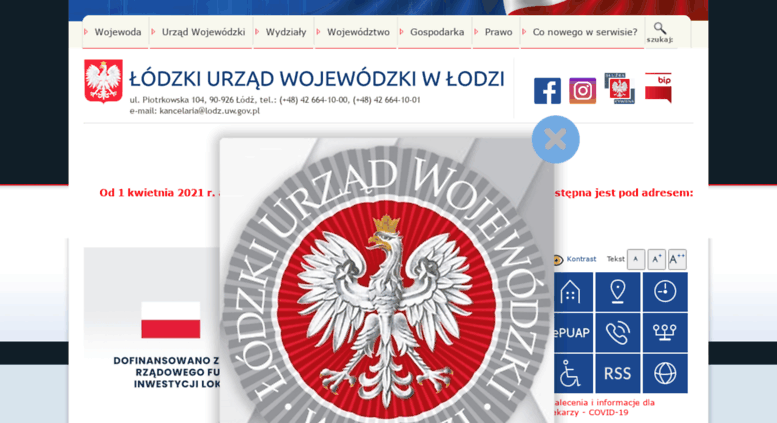Open the wheelchair accessibility tile

click(571, 373)
